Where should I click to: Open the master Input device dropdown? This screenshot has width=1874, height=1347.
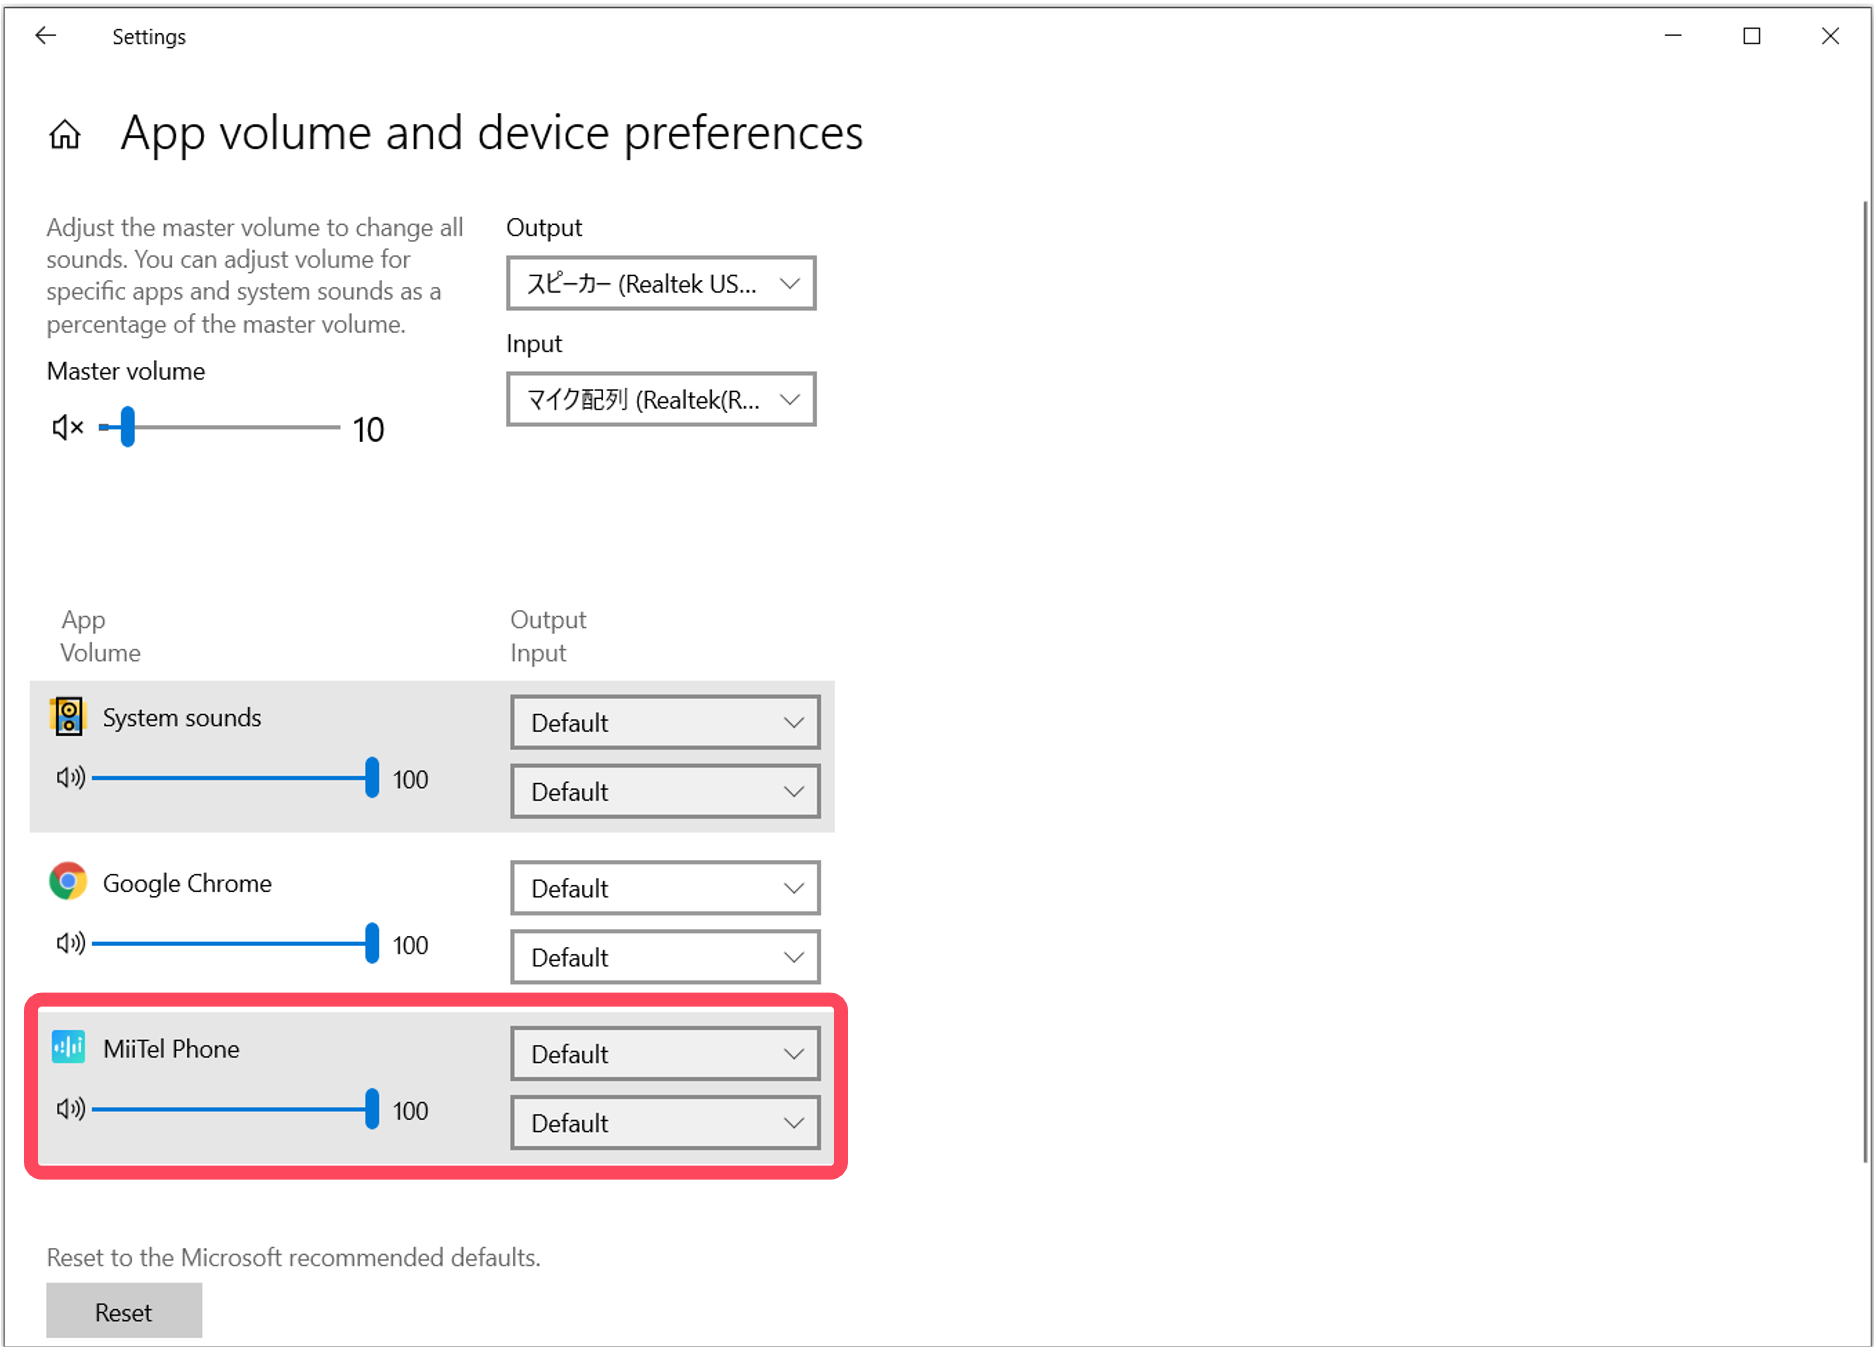pos(661,400)
